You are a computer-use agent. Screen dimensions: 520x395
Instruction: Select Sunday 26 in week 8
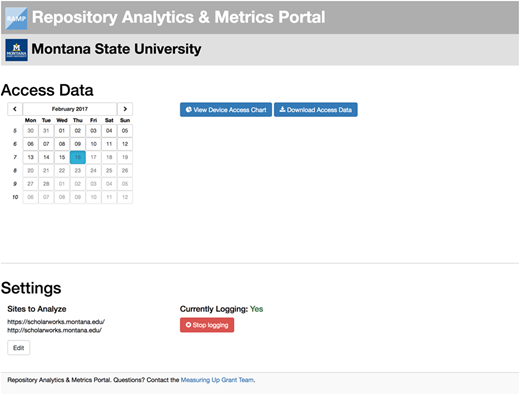coord(125,171)
